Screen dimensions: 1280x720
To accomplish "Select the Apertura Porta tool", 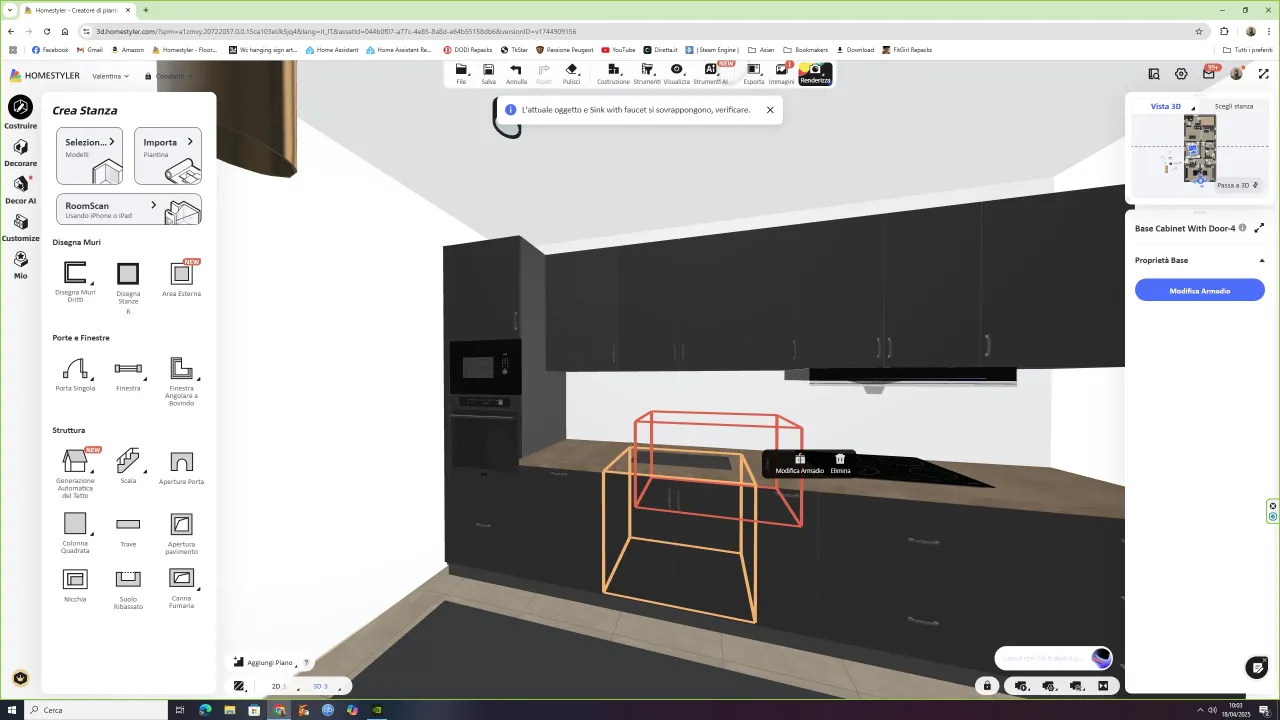I will (181, 467).
